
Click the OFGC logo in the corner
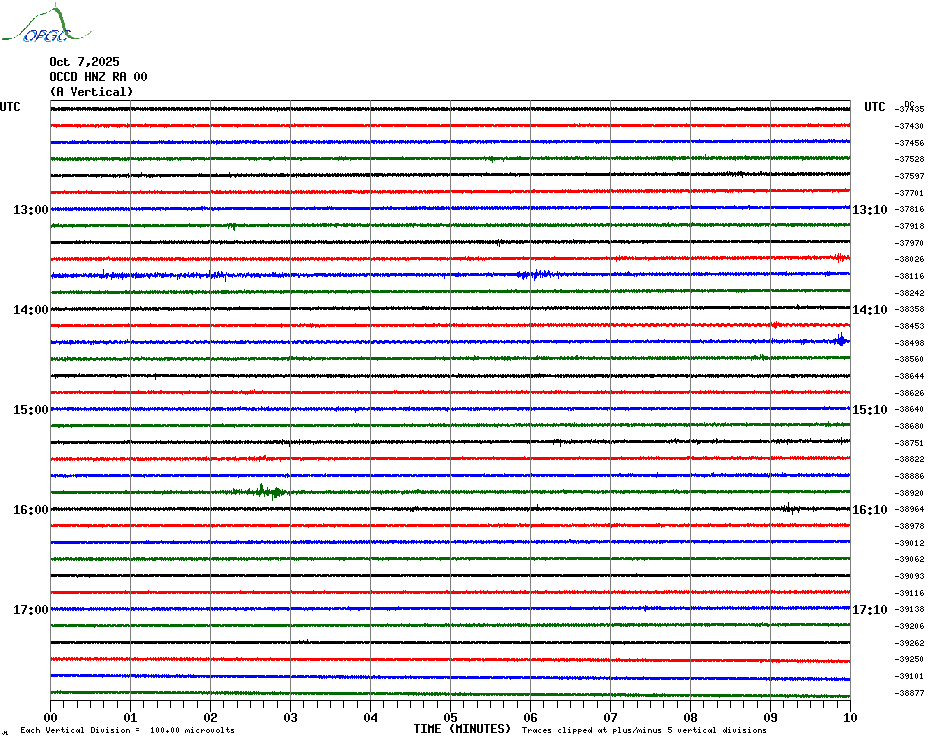37,27
